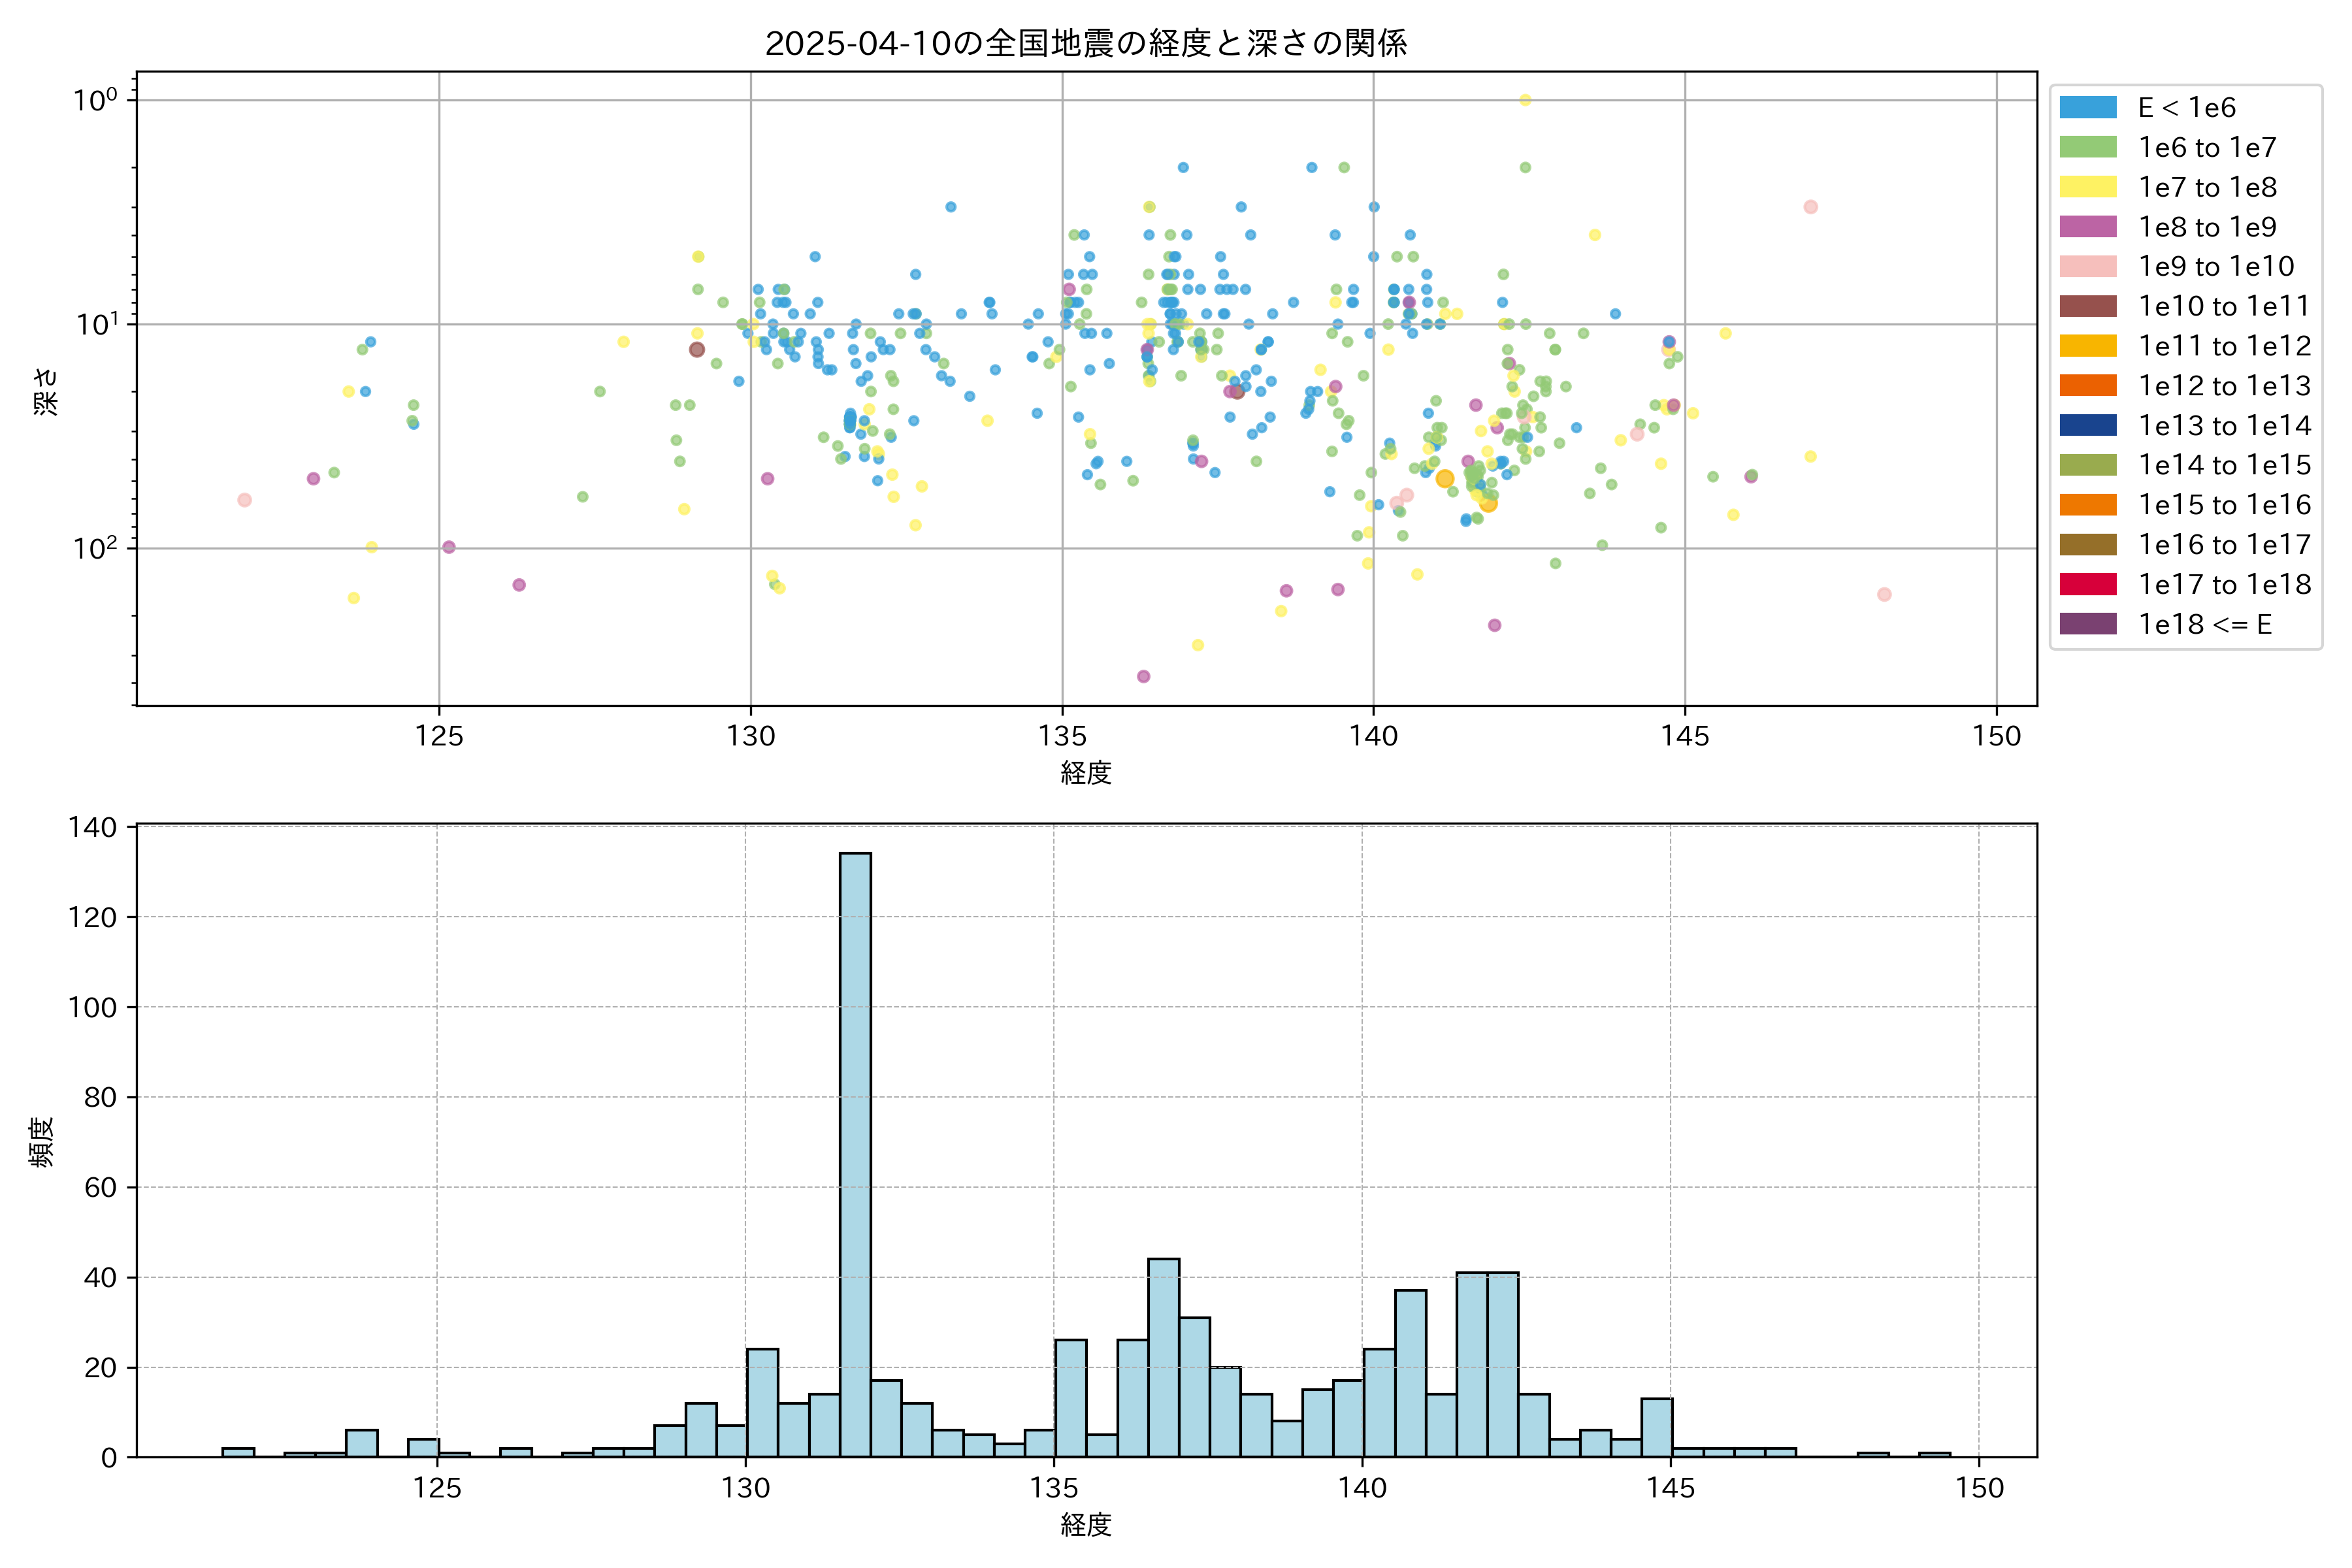
Task: Click the green 1e6 to 1e7 swatch
Action: coord(2088,147)
